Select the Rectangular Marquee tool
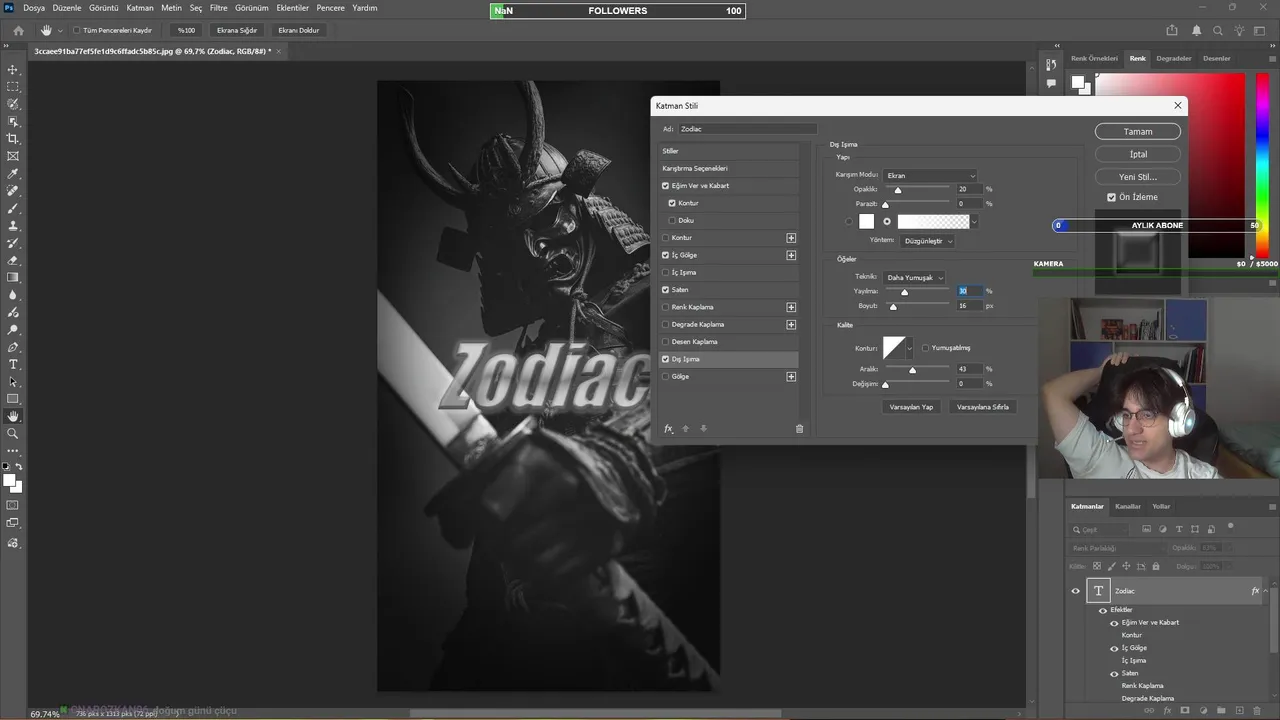The width and height of the screenshot is (1280, 720). tap(13, 87)
